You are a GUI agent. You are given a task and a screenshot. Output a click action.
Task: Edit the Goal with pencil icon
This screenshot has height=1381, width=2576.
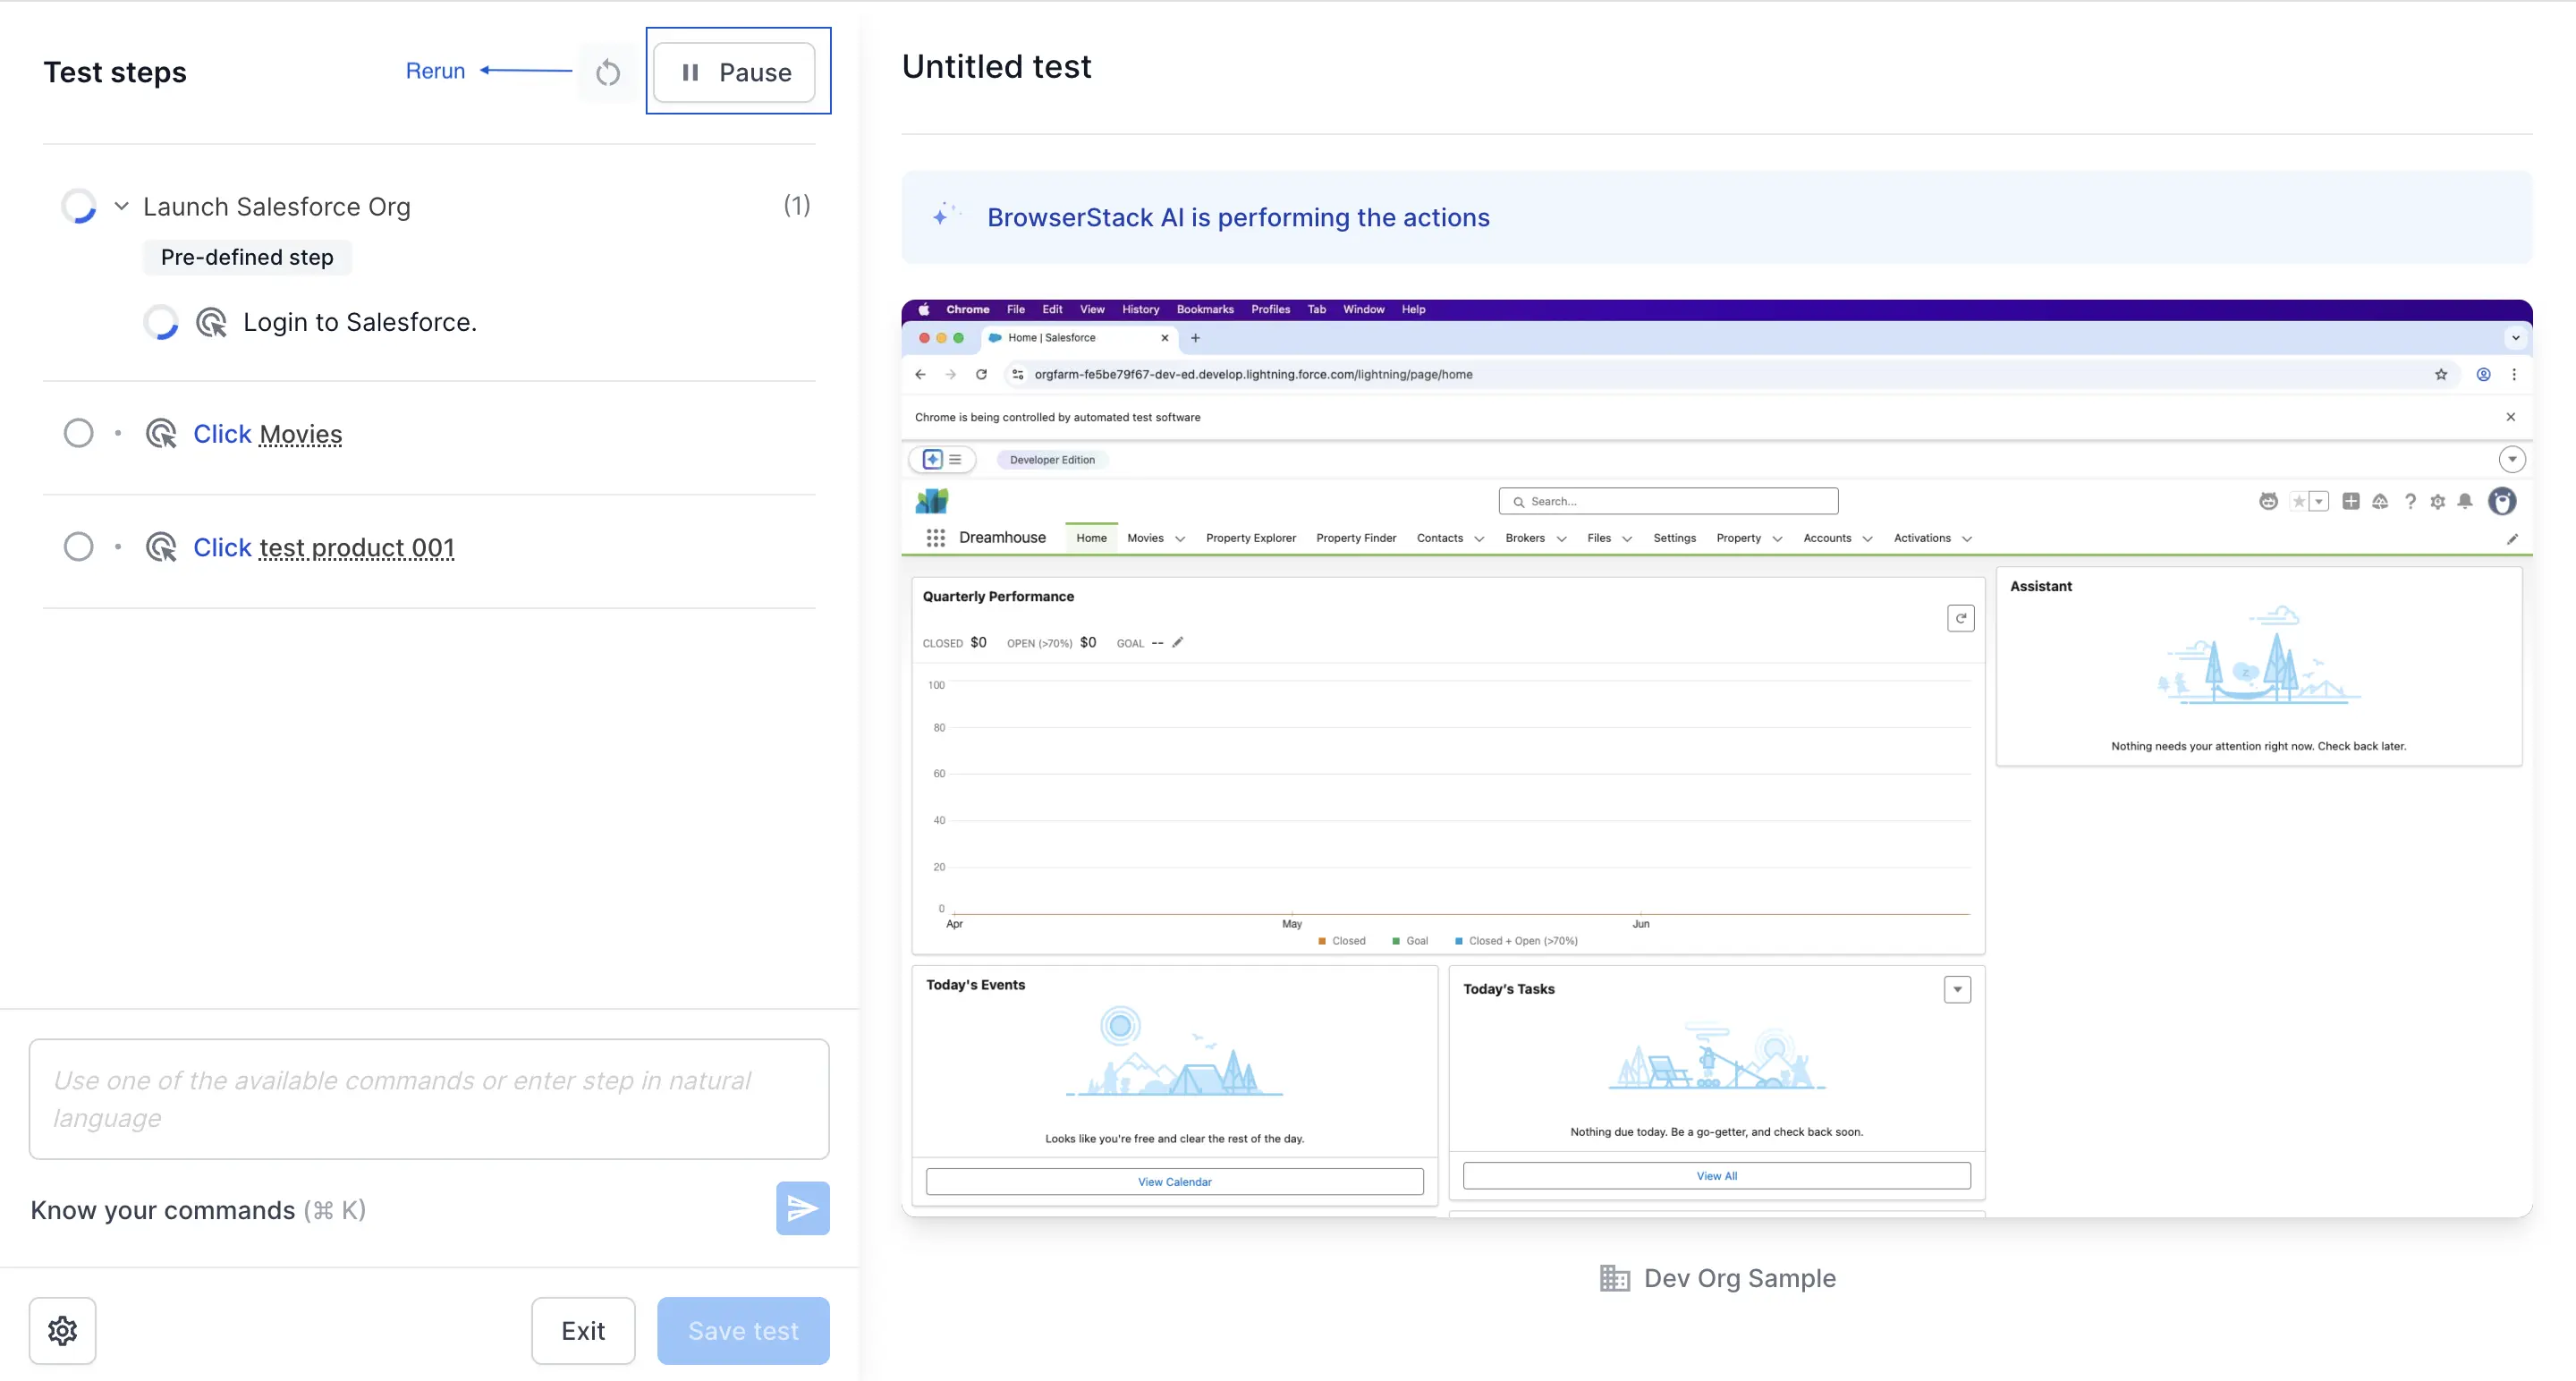[1178, 642]
